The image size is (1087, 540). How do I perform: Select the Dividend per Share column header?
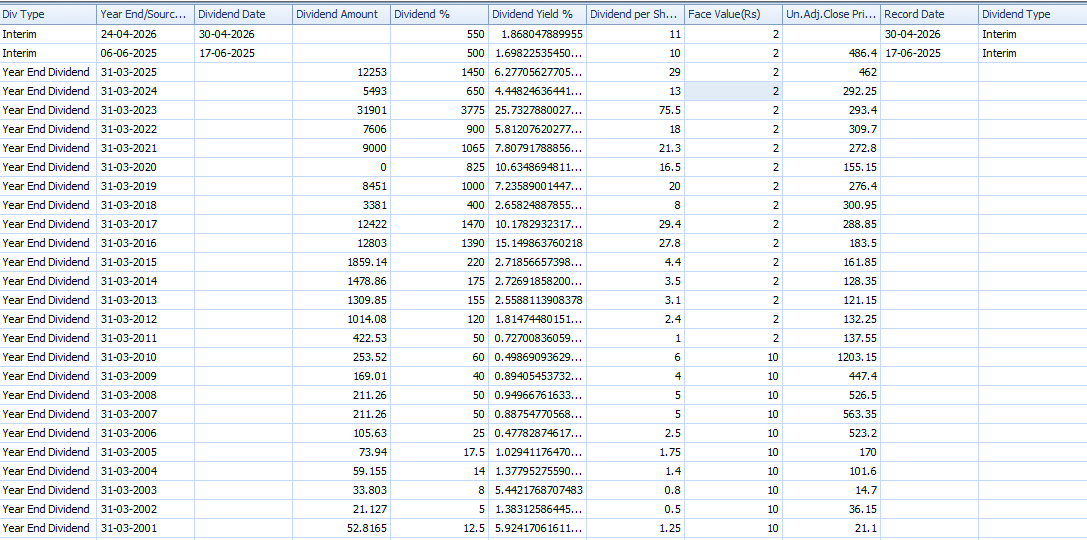pyautogui.click(x=635, y=14)
